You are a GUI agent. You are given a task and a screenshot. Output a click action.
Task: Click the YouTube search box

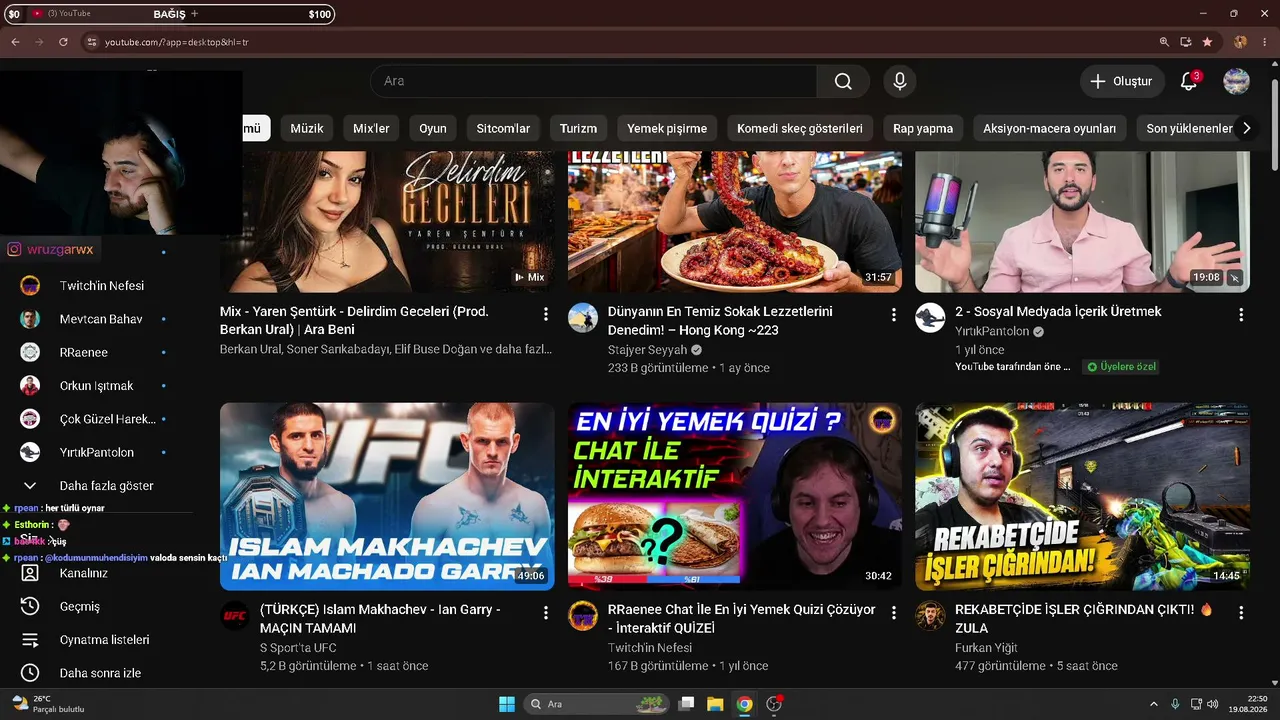594,81
